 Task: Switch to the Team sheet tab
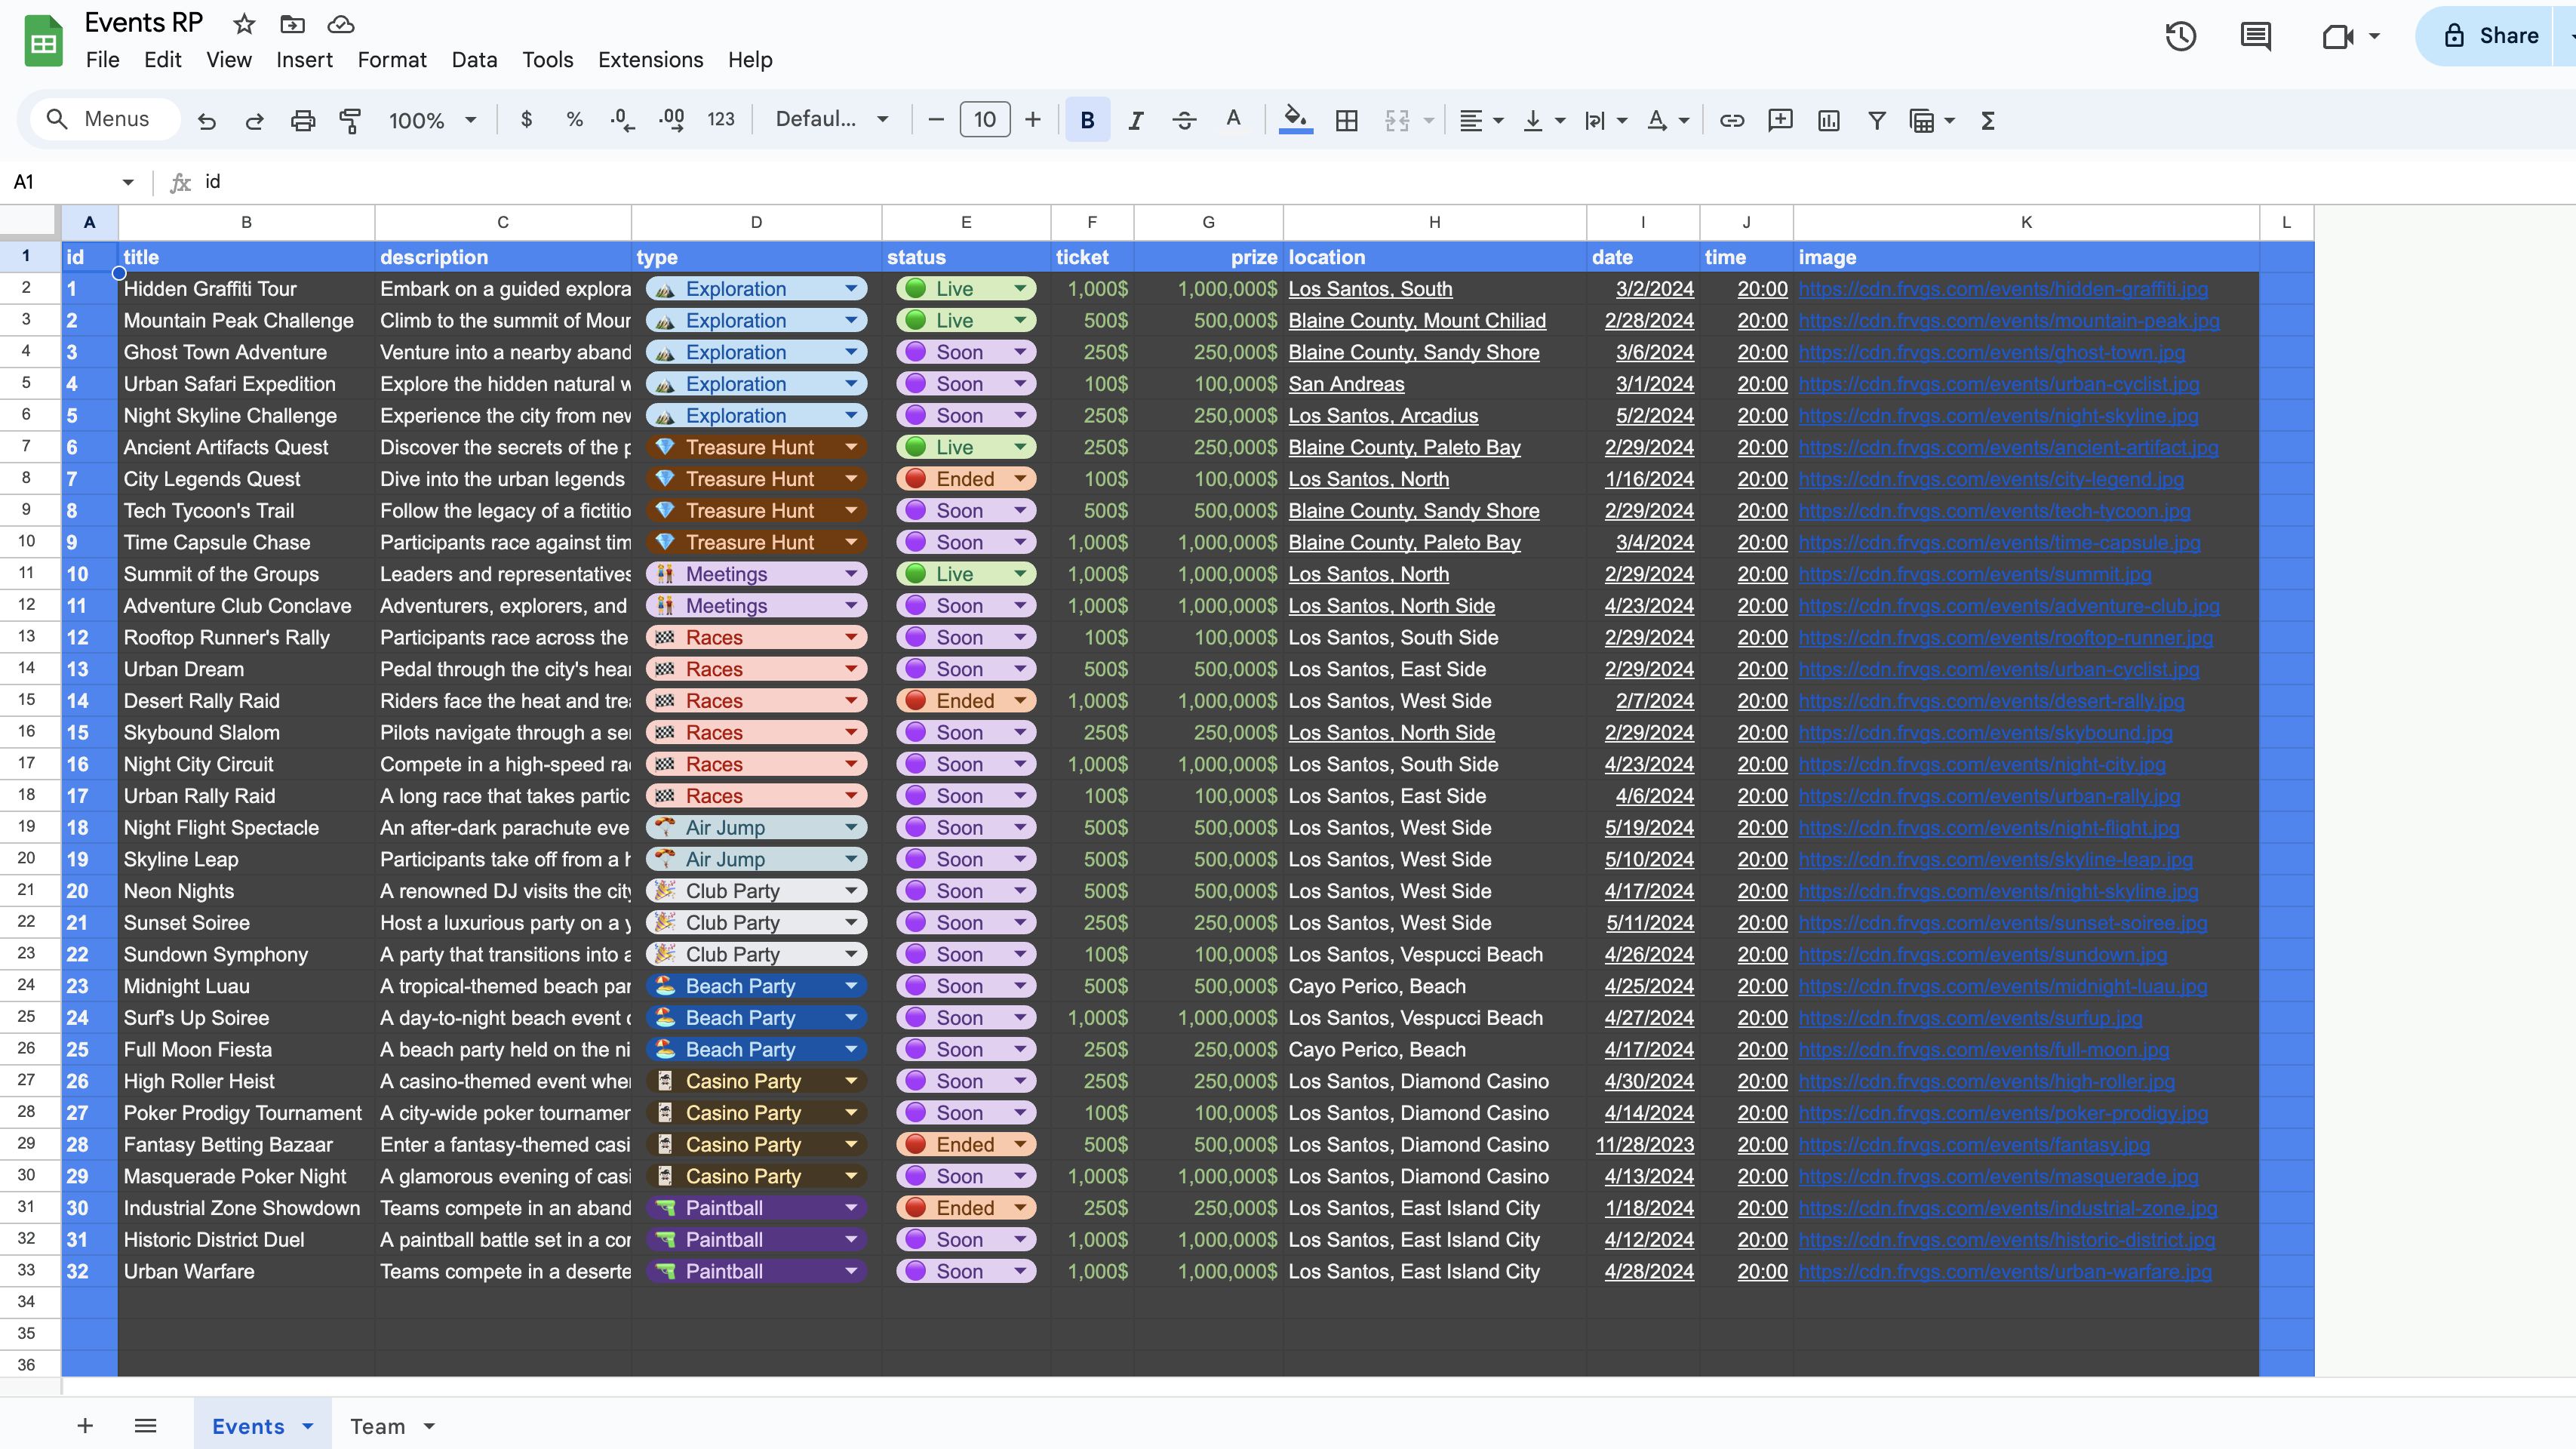pyautogui.click(x=378, y=1426)
